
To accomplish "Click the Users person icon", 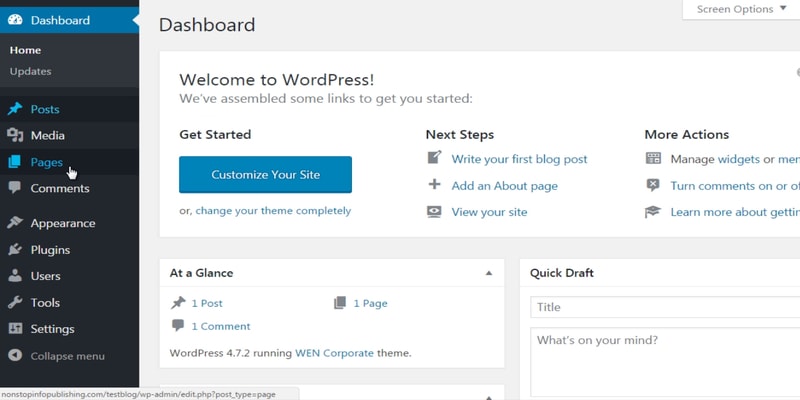I will pos(14,276).
